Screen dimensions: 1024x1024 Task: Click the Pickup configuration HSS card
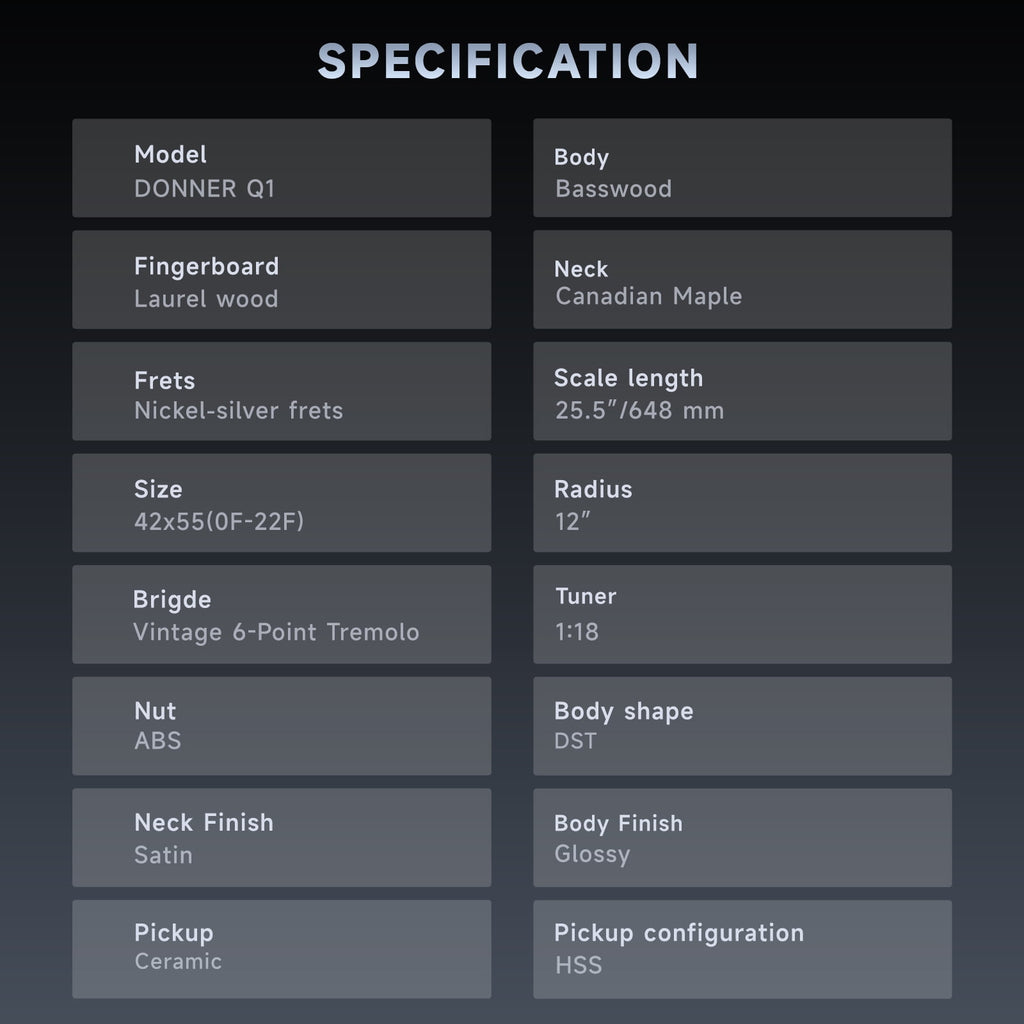click(x=743, y=949)
